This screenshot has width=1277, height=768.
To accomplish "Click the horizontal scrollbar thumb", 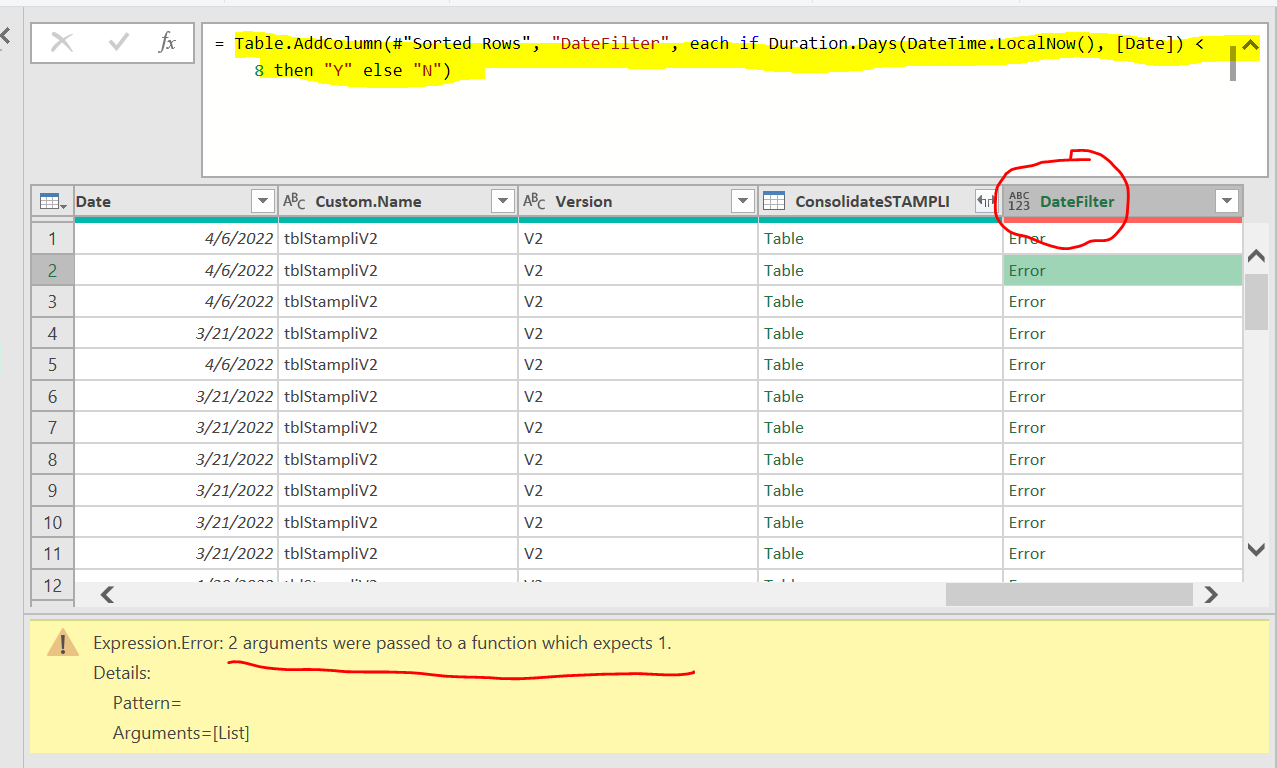I will click(1069, 594).
